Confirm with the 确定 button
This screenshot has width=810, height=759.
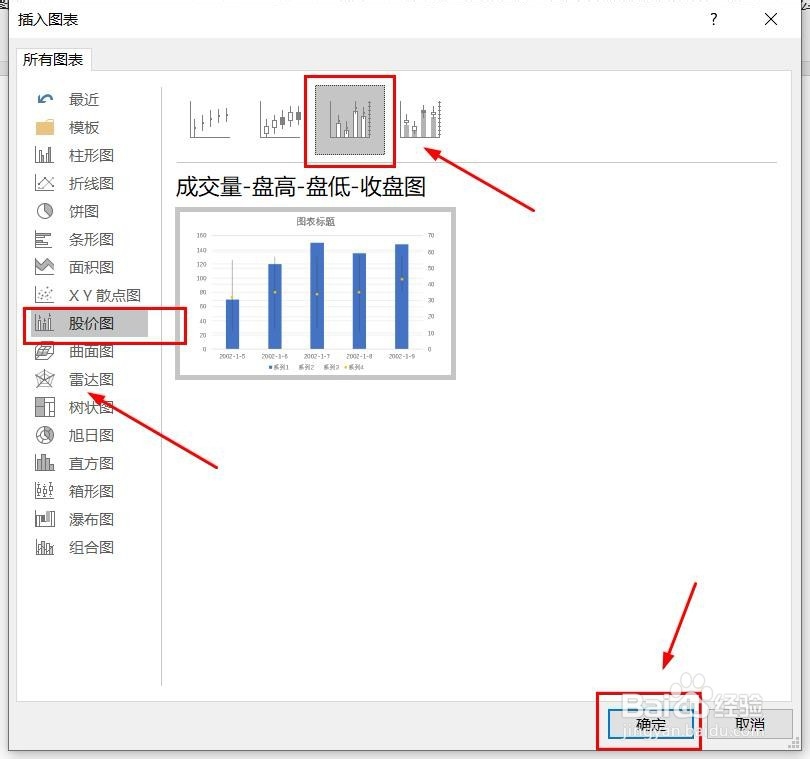[651, 724]
